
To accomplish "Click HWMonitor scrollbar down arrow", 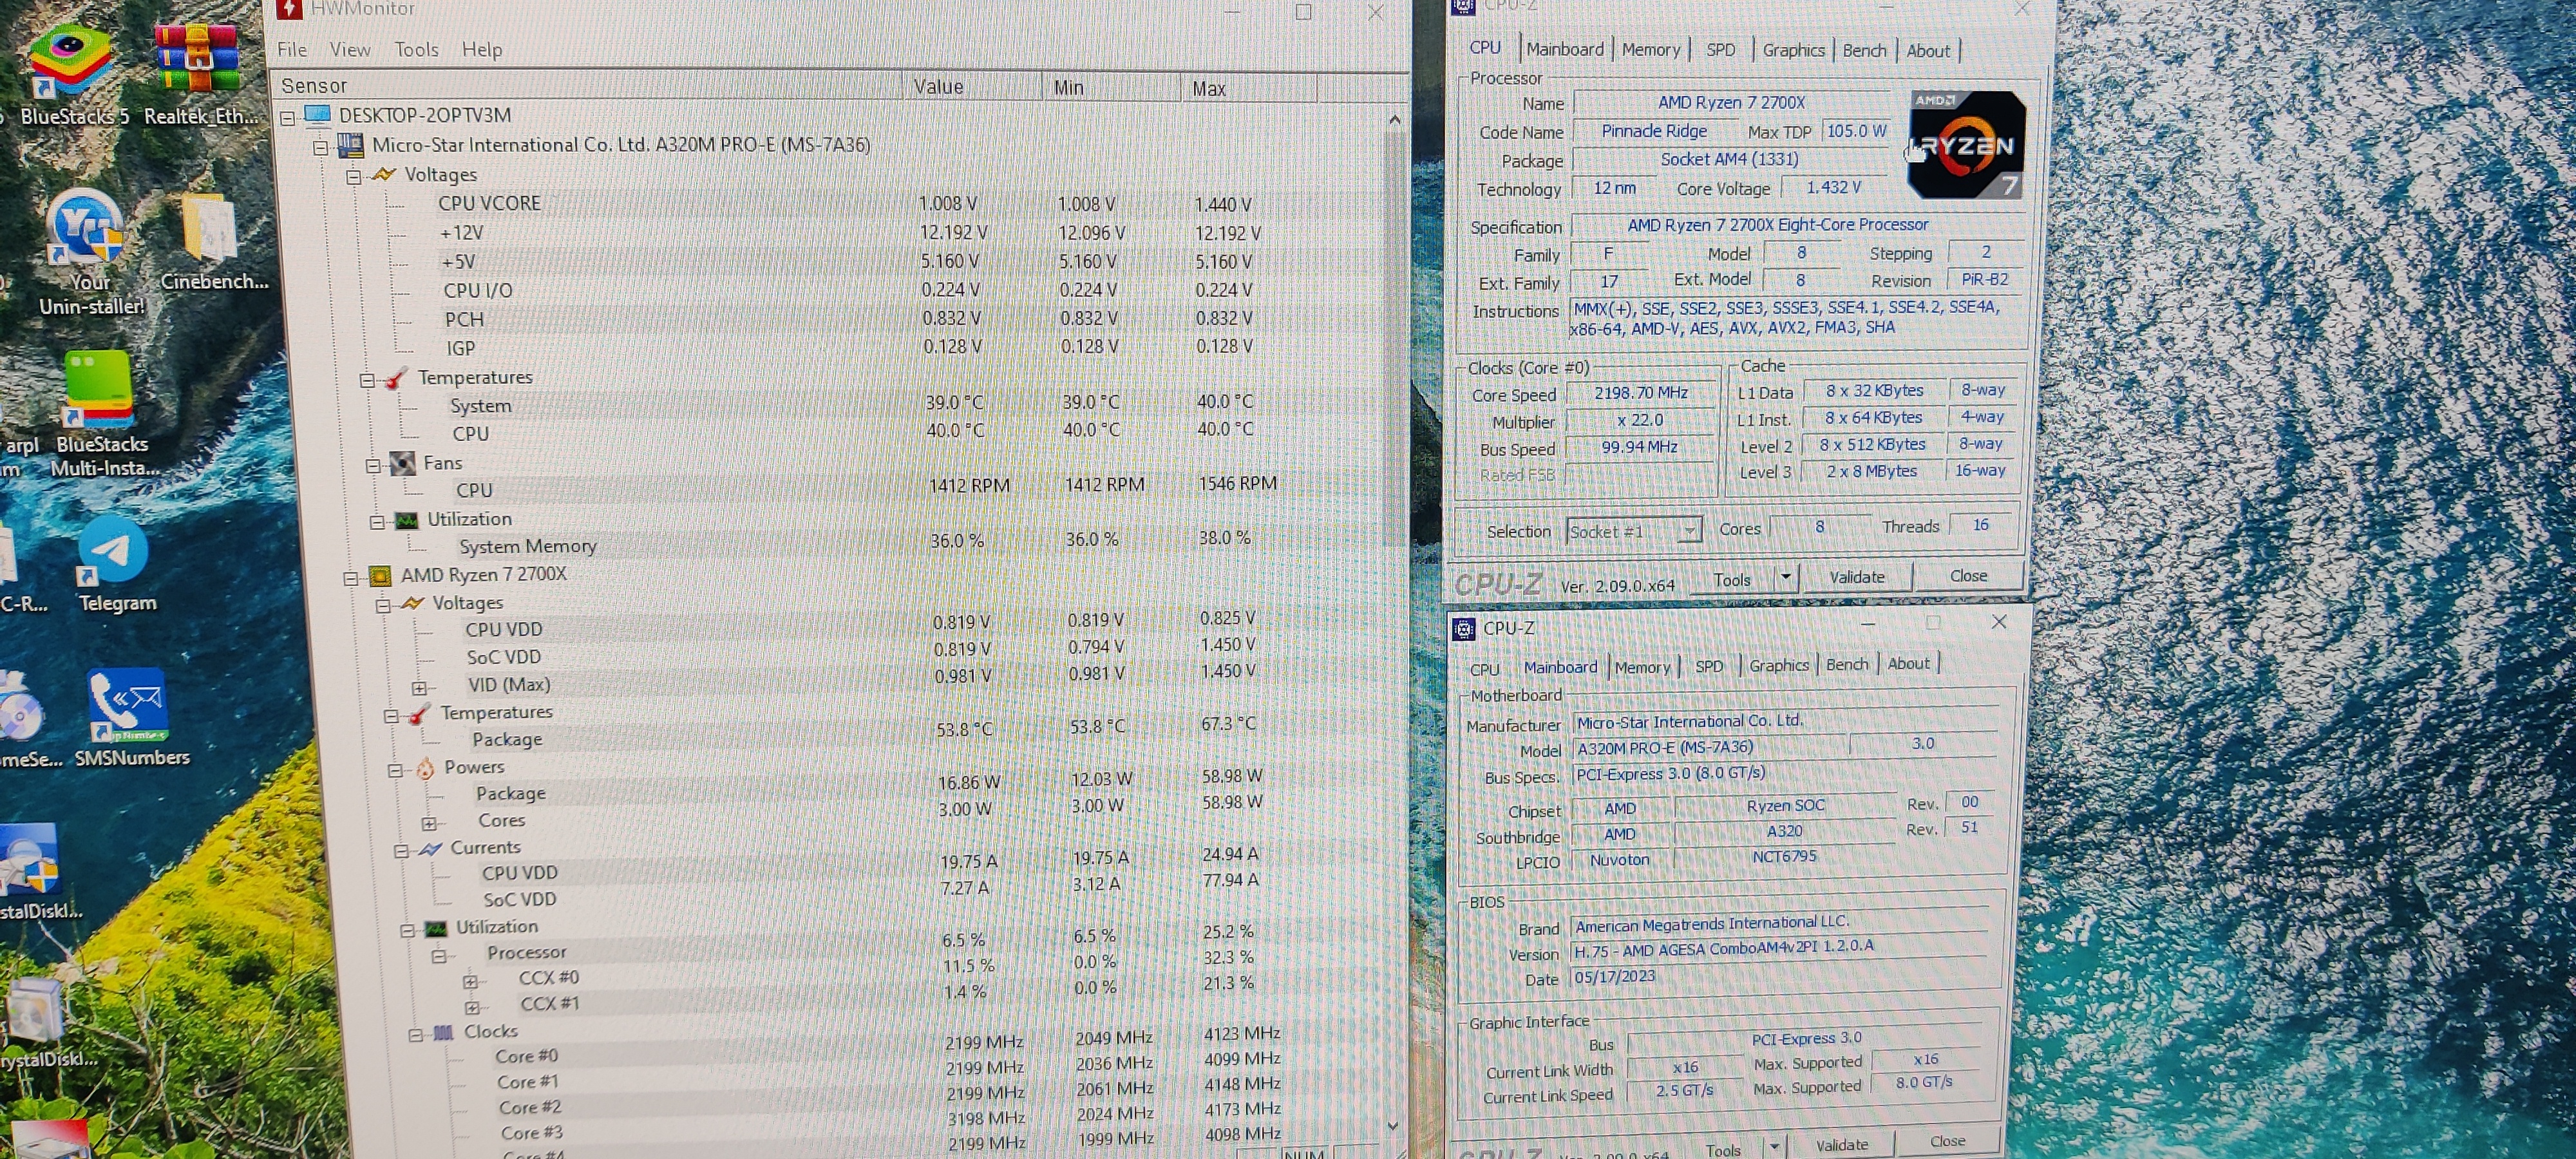I will click(1393, 1126).
